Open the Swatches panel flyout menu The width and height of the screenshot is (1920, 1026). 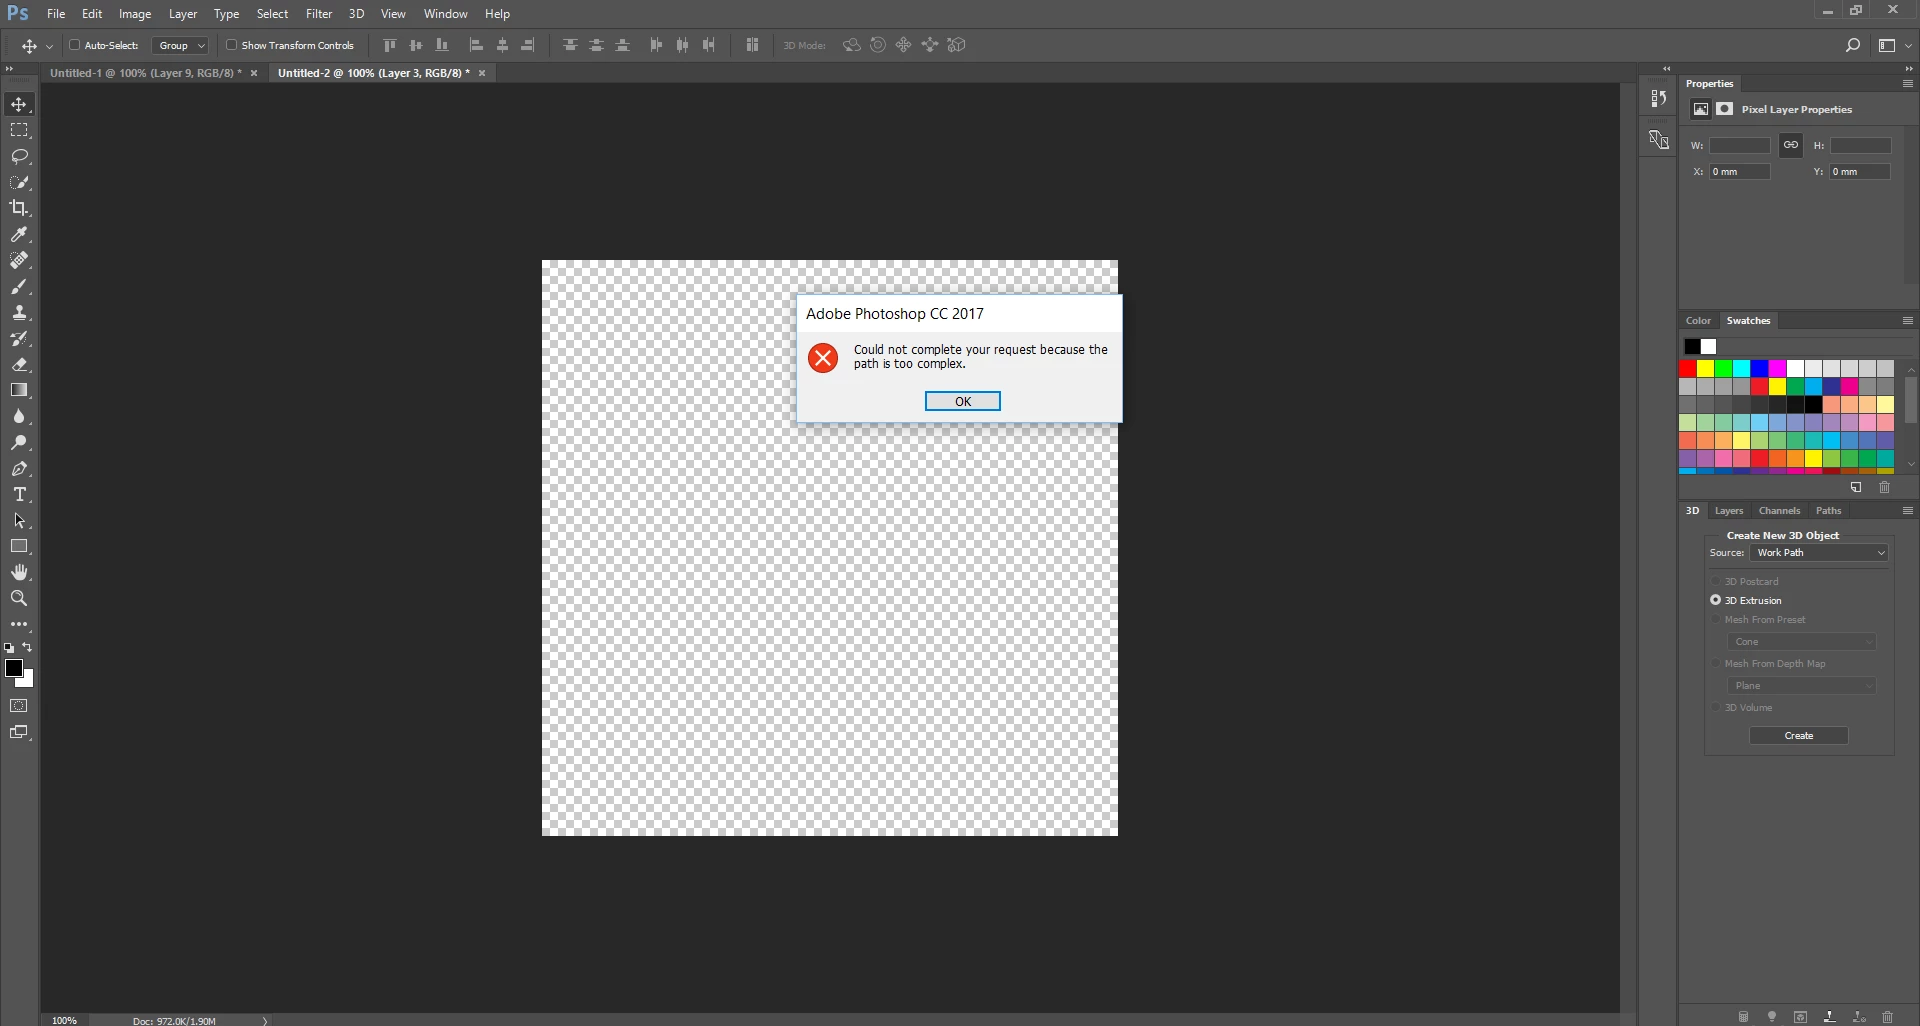(x=1908, y=320)
